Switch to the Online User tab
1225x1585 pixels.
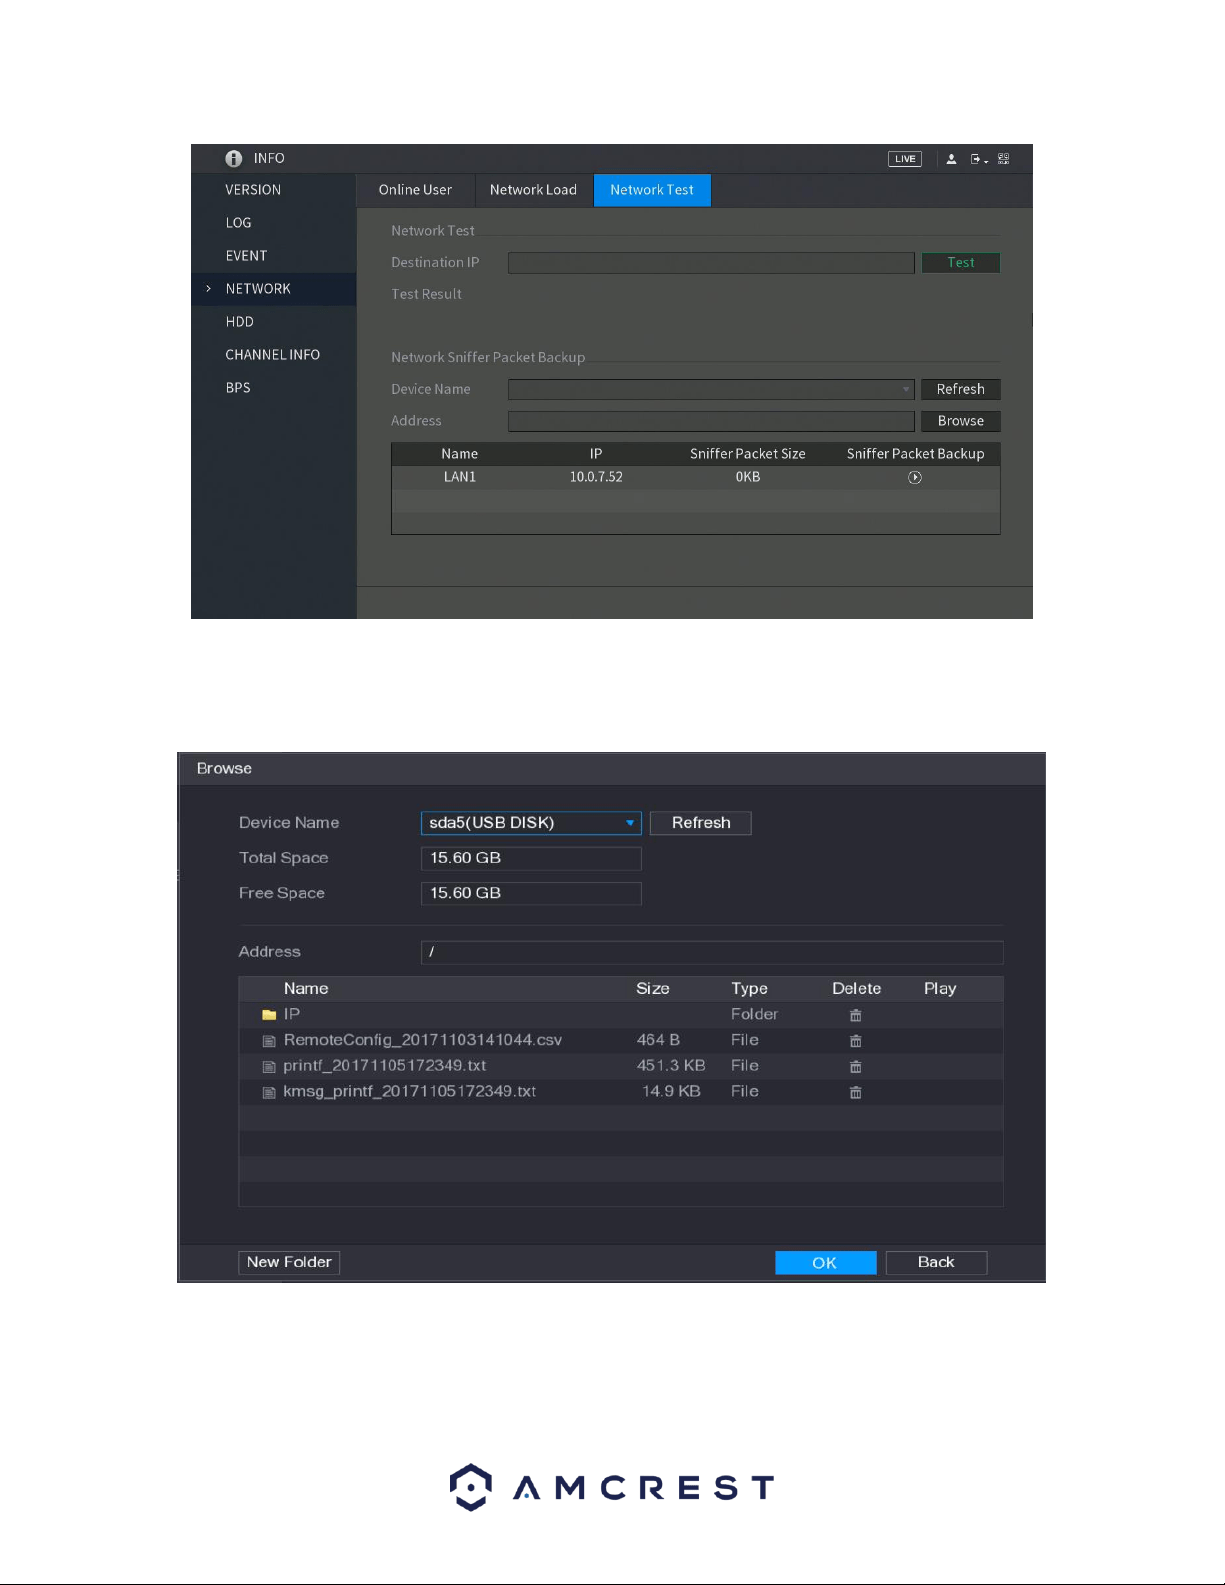(x=415, y=190)
